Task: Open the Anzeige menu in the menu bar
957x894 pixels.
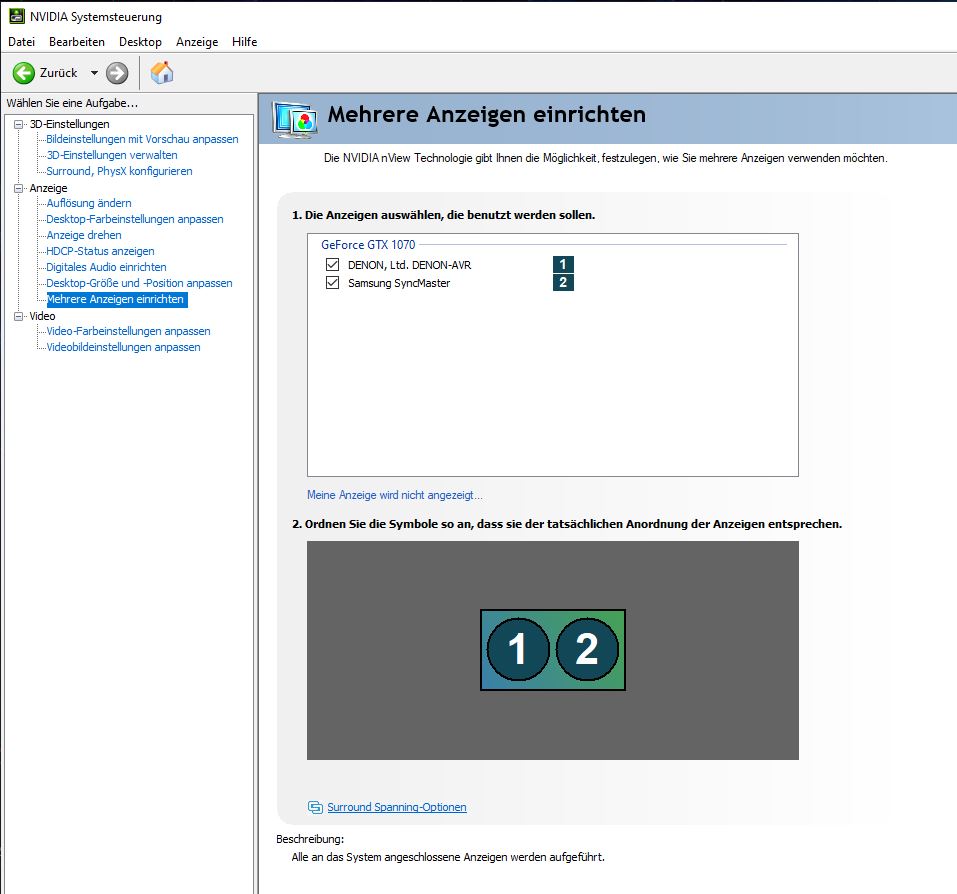Action: coord(197,41)
